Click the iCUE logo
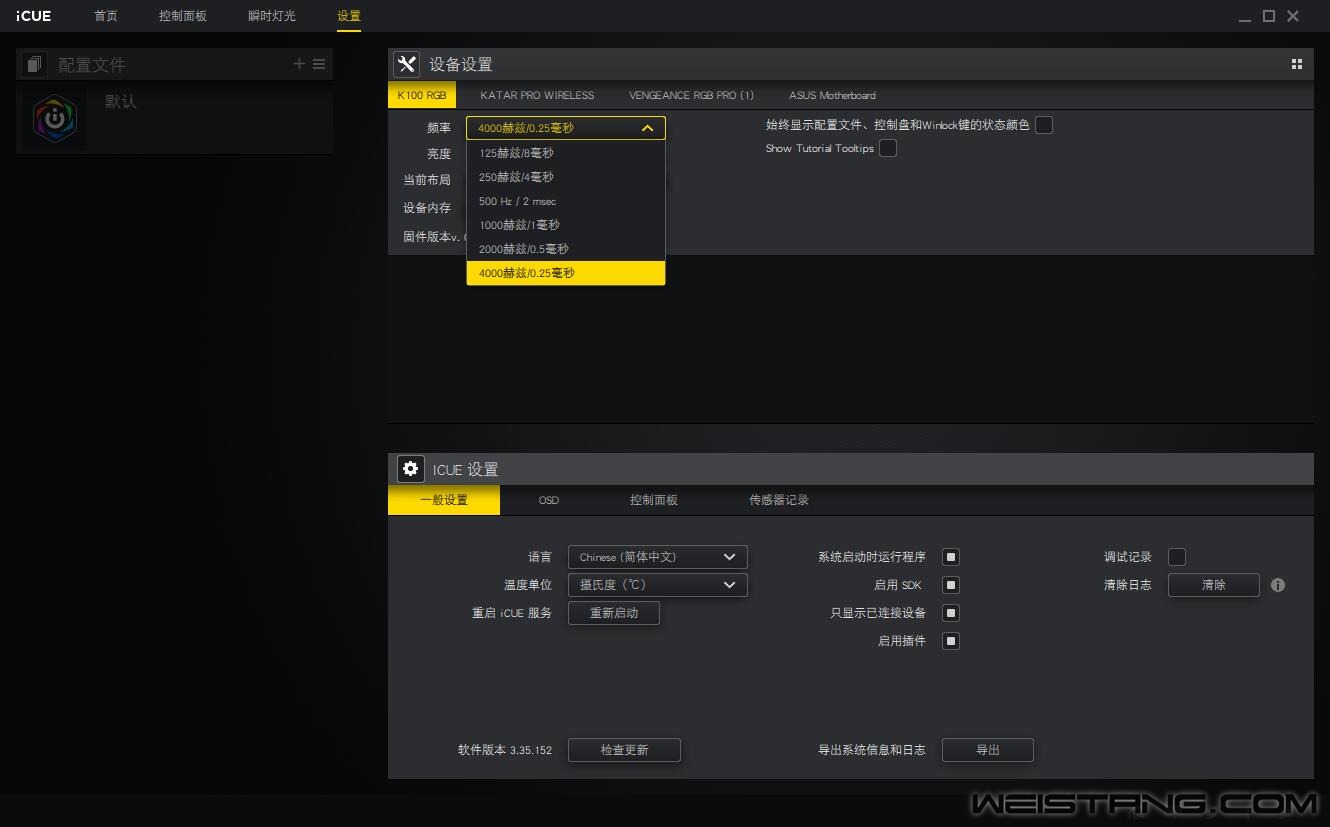Viewport: 1330px width, 827px height. [33, 16]
